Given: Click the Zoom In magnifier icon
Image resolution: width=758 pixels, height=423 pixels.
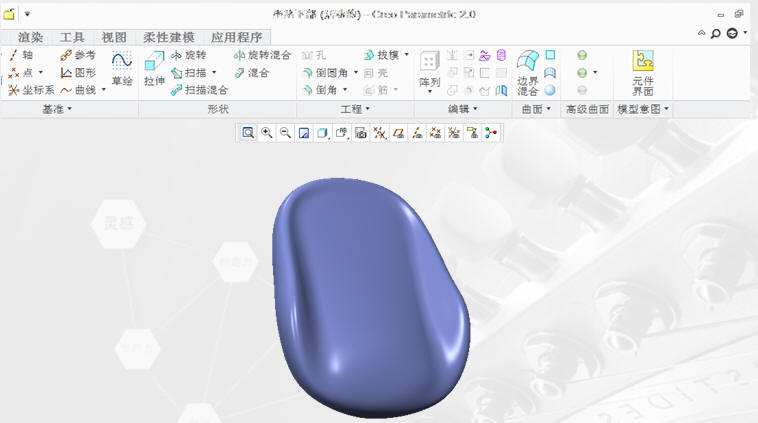Looking at the screenshot, I should pyautogui.click(x=266, y=133).
